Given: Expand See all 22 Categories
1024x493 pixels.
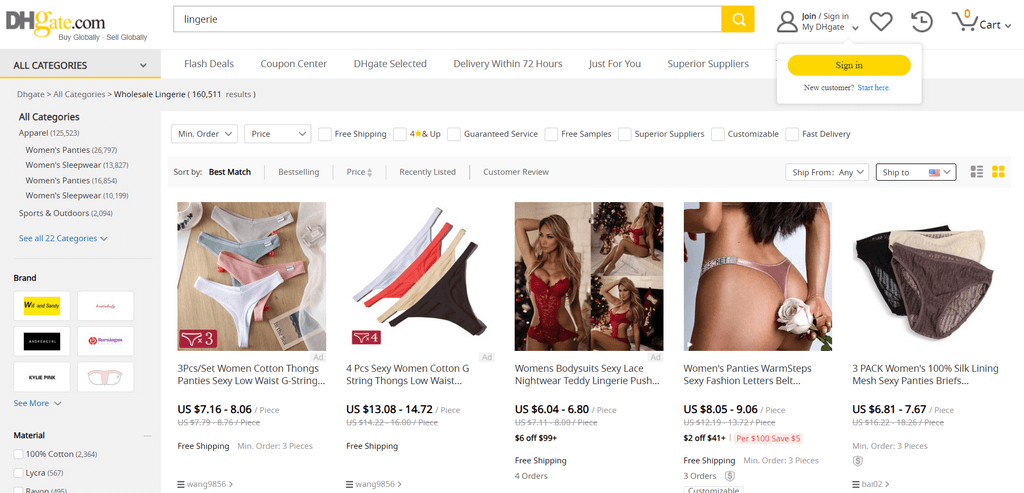Looking at the screenshot, I should (63, 238).
